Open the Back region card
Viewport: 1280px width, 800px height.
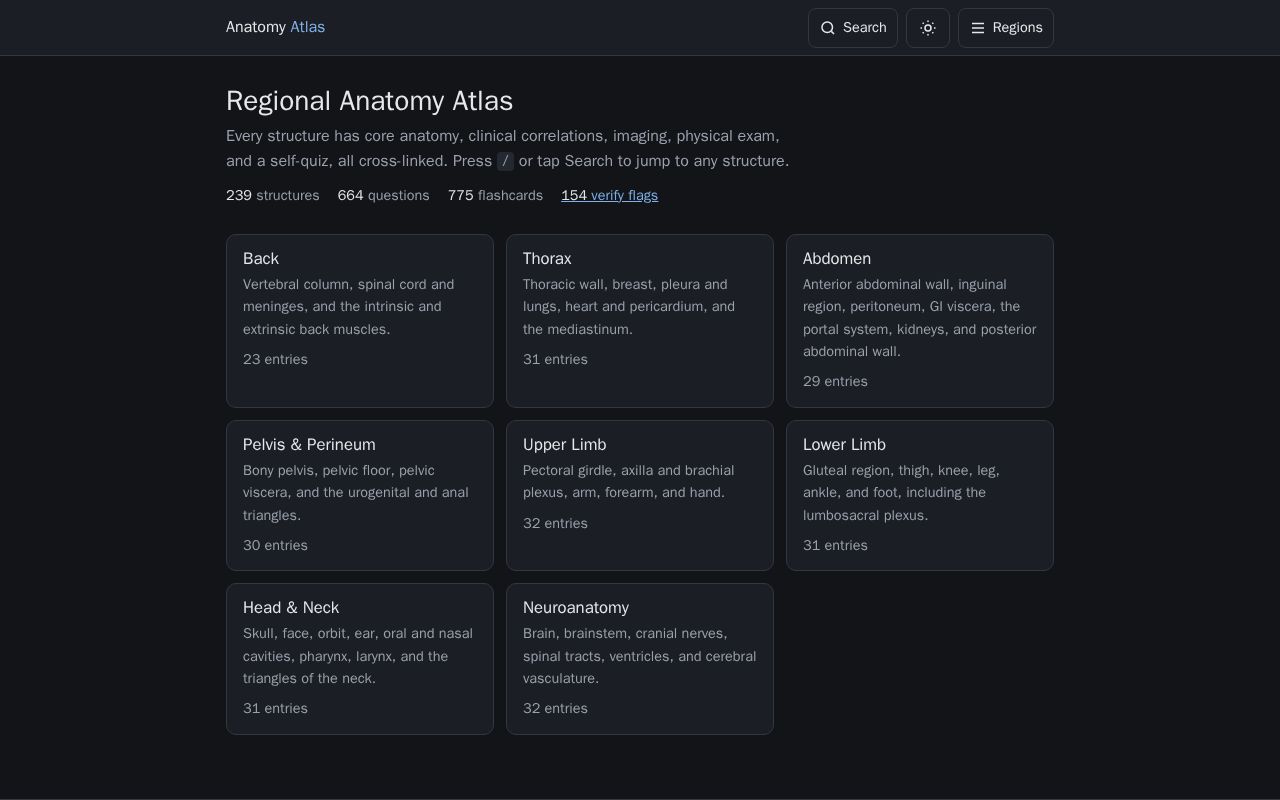tap(360, 321)
